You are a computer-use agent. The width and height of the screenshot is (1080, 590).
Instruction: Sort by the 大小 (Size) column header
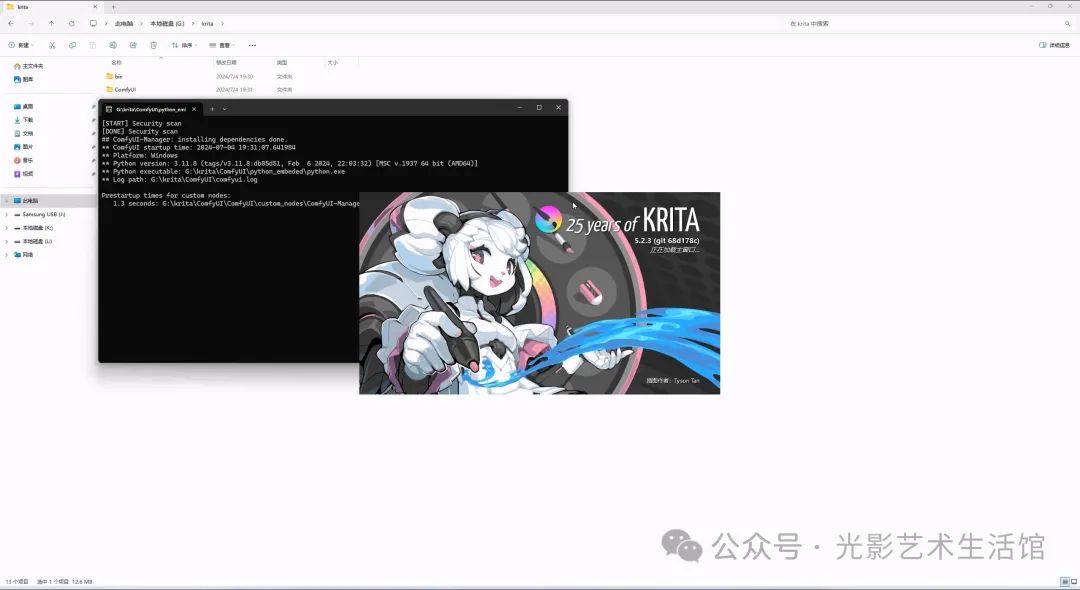(333, 63)
